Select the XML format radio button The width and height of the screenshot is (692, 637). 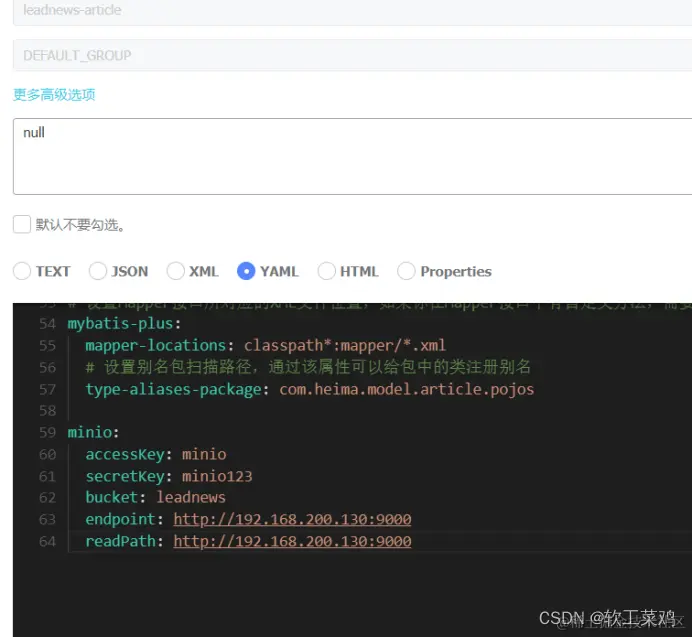(175, 271)
